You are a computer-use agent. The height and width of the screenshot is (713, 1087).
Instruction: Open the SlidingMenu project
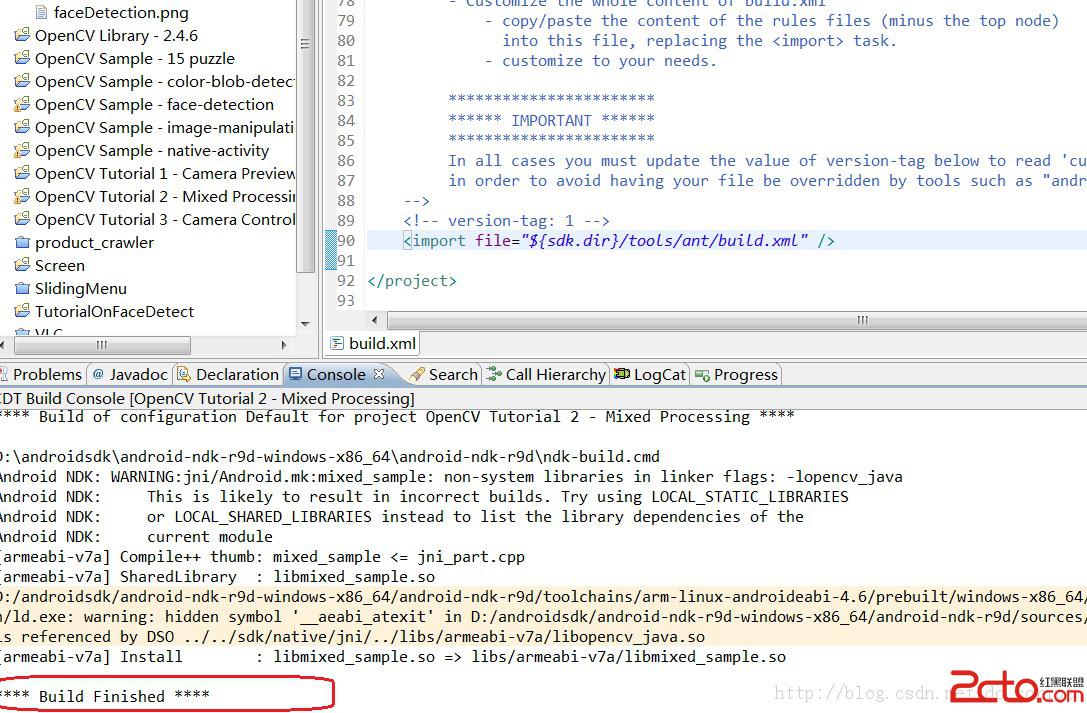80,288
